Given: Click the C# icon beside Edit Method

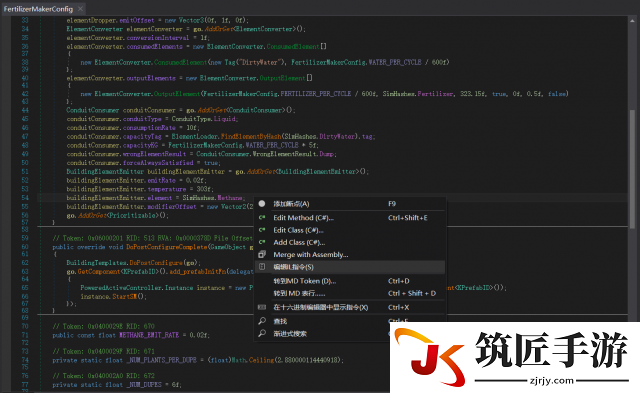Looking at the screenshot, I should tap(262, 218).
